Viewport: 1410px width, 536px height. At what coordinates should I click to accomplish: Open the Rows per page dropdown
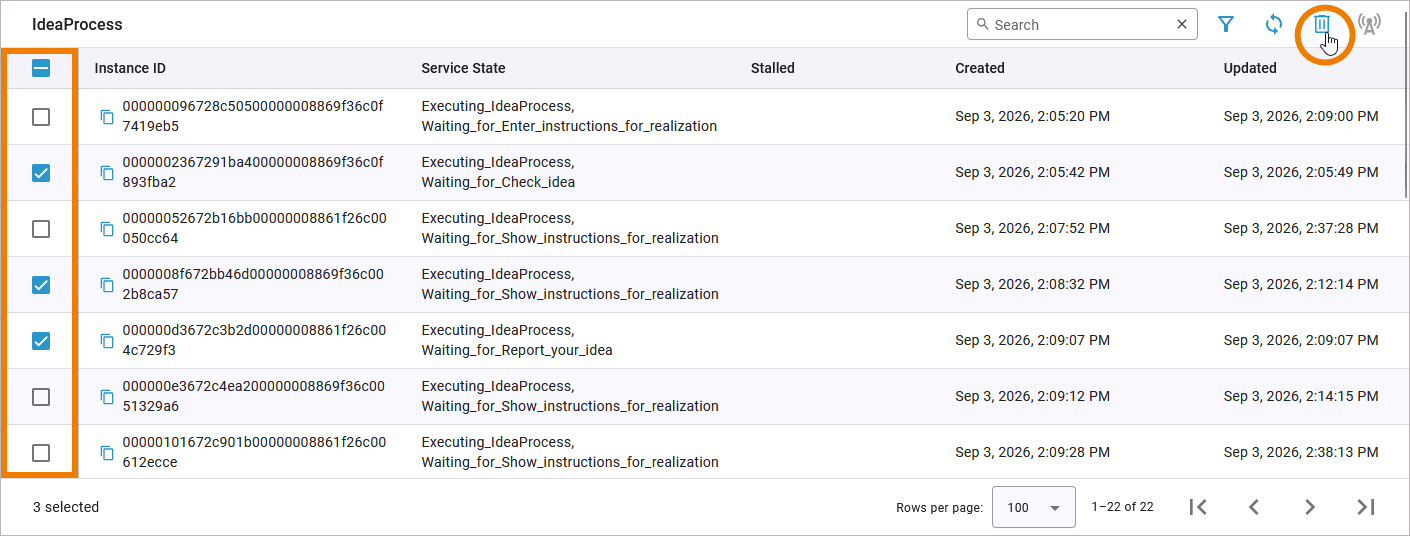pyautogui.click(x=1033, y=507)
